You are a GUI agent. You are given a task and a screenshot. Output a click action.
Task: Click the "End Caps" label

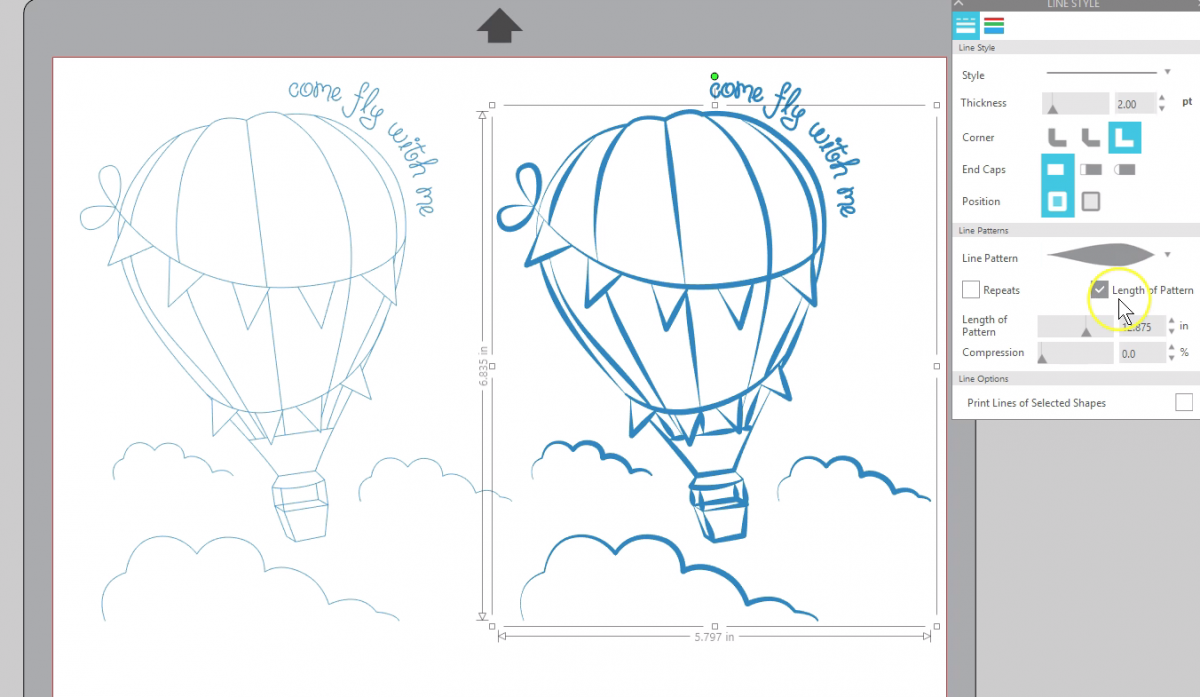point(983,170)
